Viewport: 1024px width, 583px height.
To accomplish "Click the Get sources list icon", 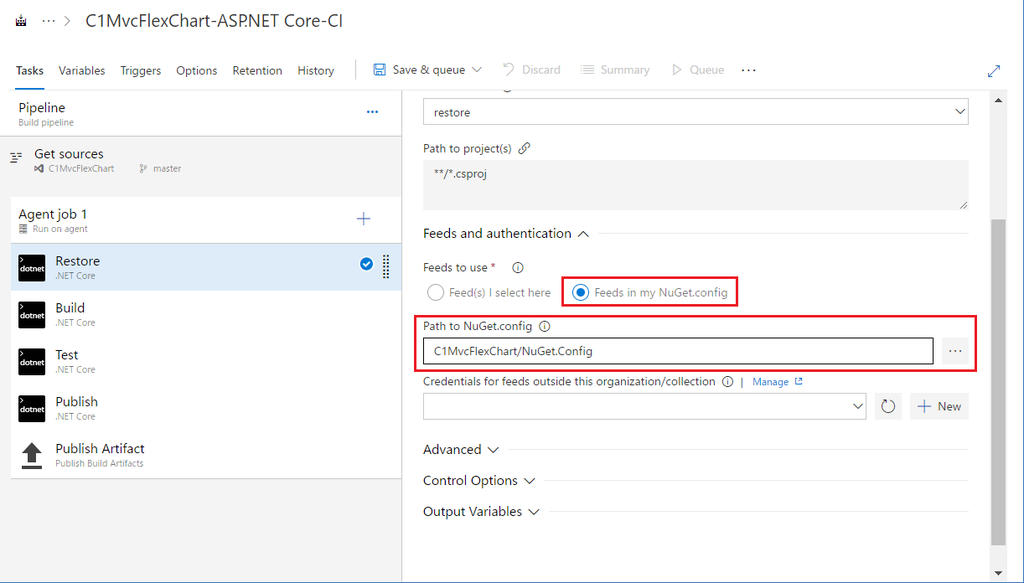I will 16,157.
